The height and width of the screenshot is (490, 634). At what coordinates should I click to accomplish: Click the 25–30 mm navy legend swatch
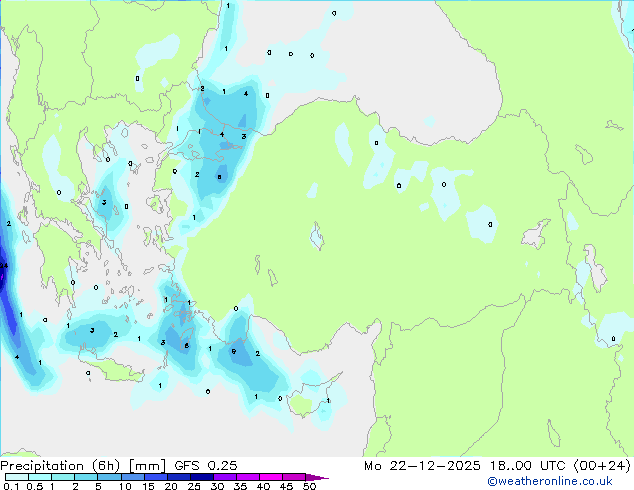click(201, 477)
